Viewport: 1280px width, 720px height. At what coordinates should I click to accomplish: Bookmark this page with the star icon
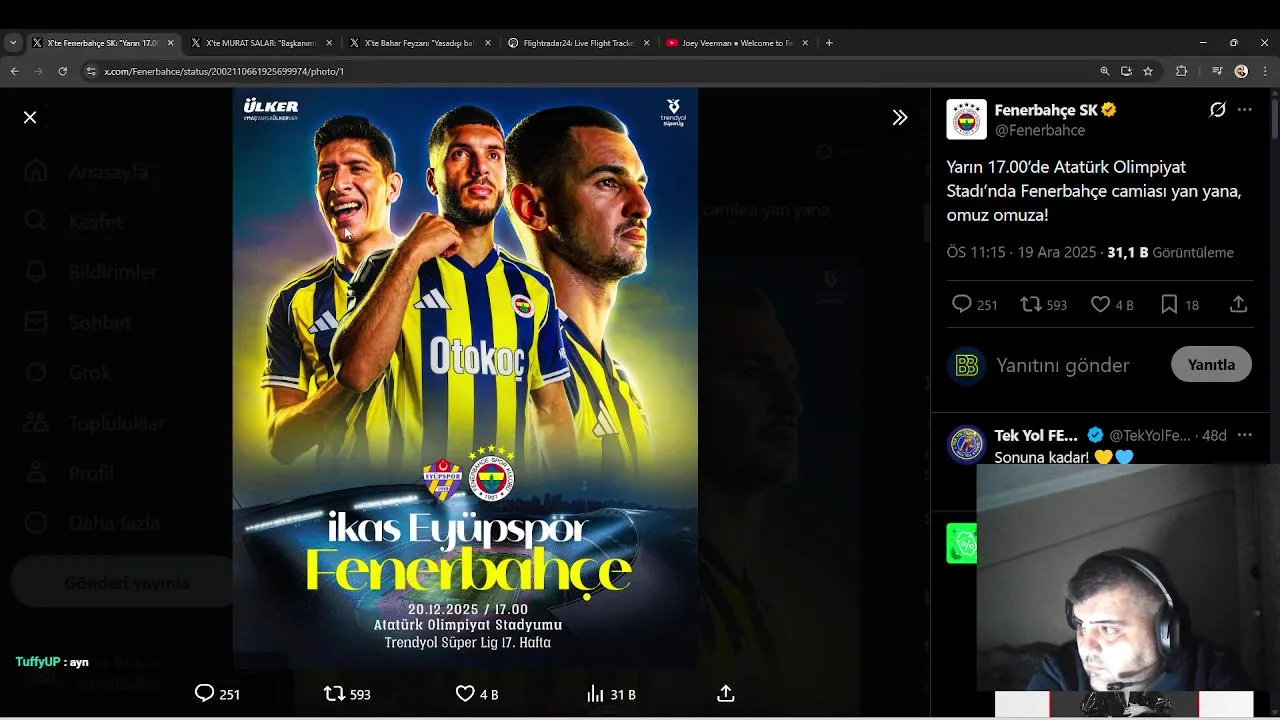[x=1148, y=71]
